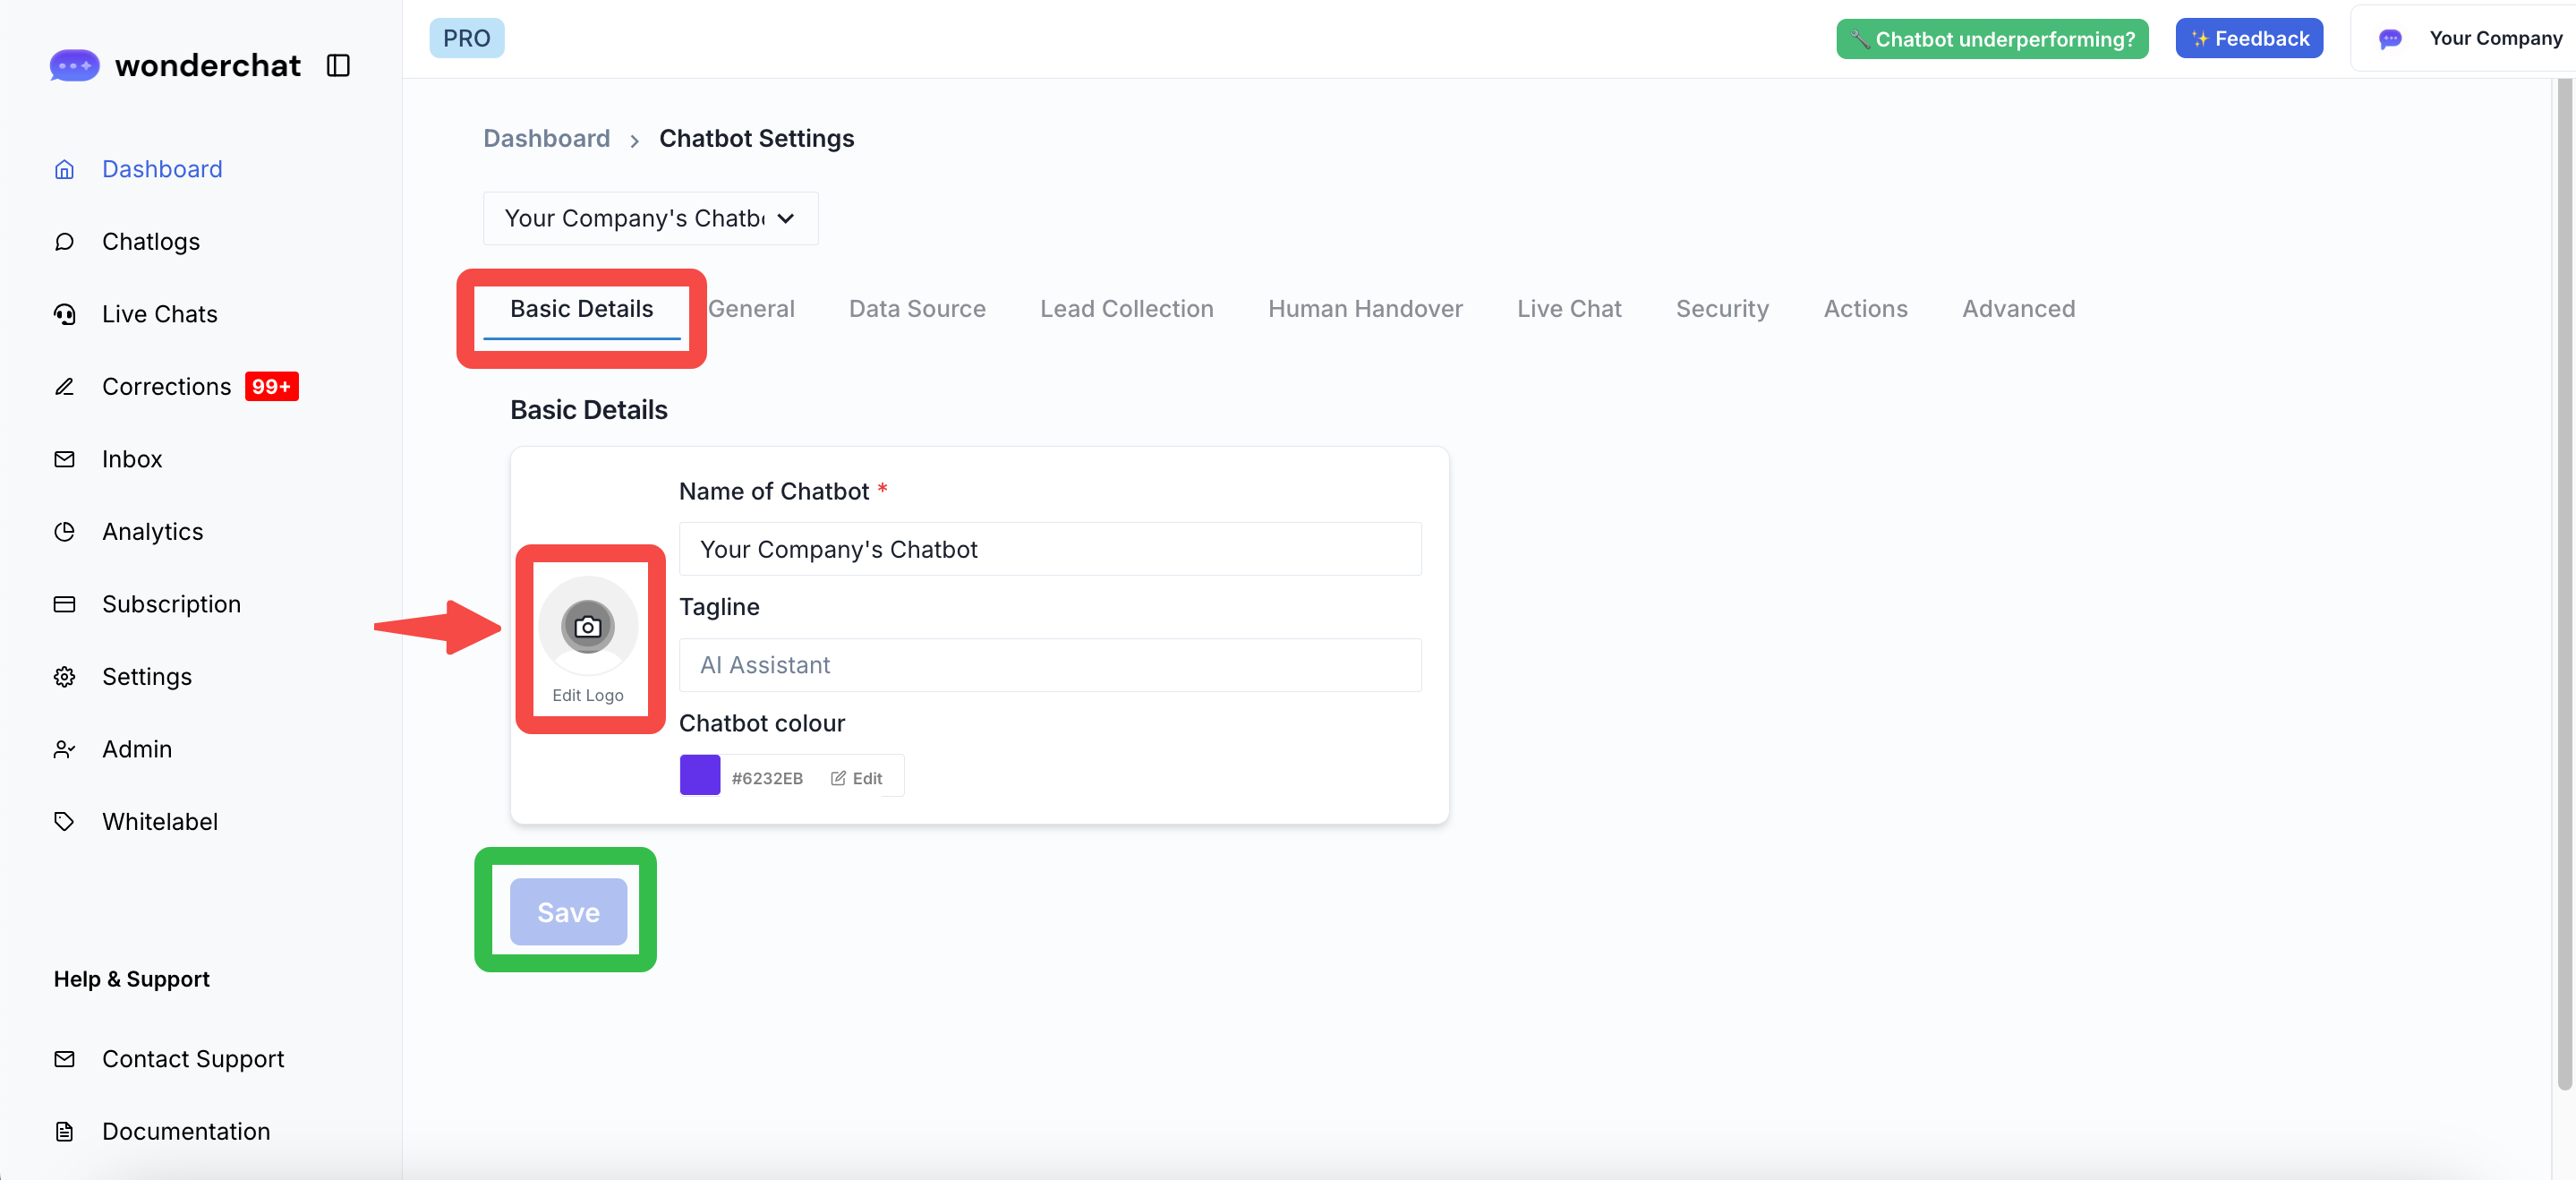The image size is (2576, 1180).
Task: Open Chatlogs from the sidebar
Action: point(150,242)
